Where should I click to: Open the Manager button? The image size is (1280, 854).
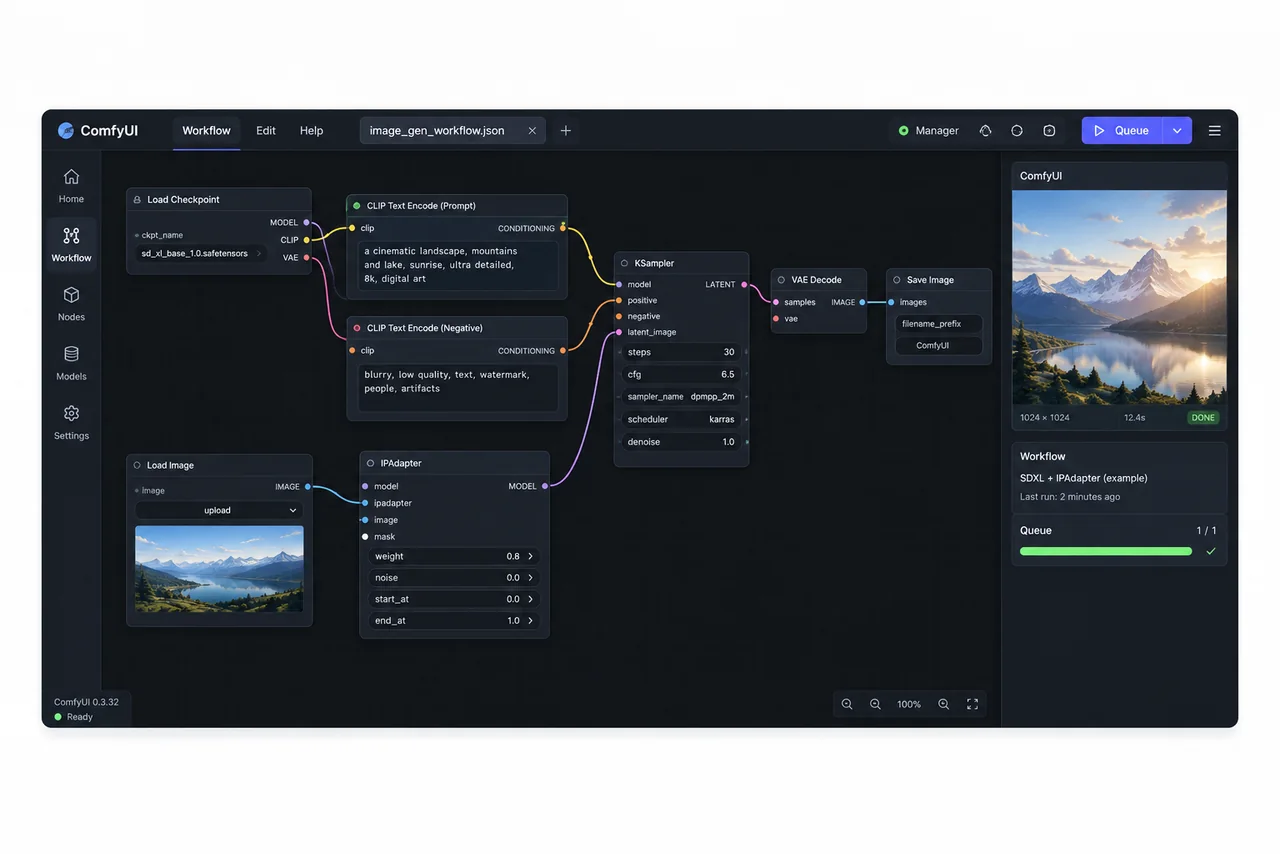pos(928,131)
